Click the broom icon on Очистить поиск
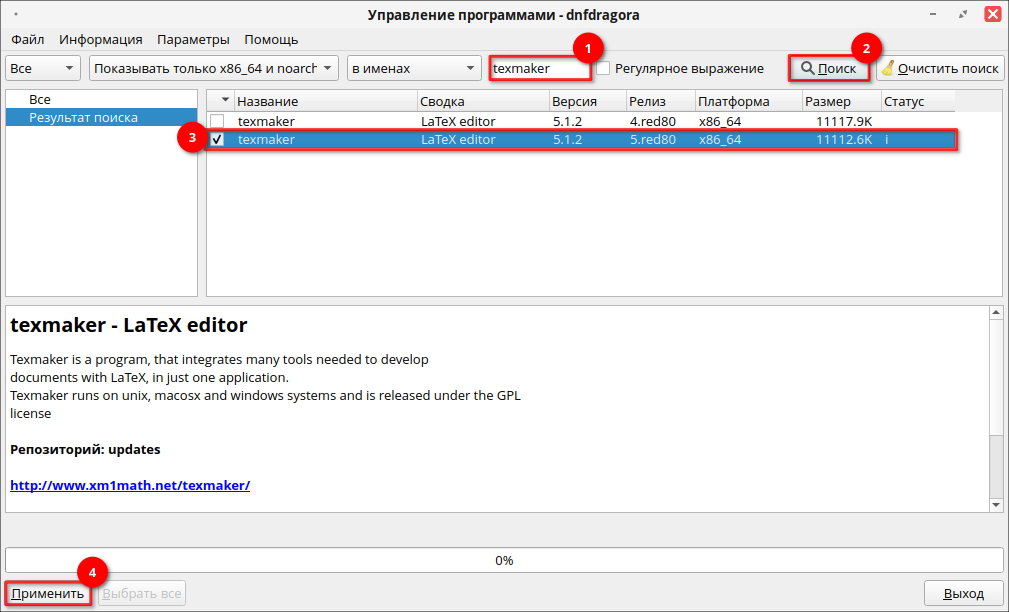The image size is (1009, 612). (x=888, y=68)
